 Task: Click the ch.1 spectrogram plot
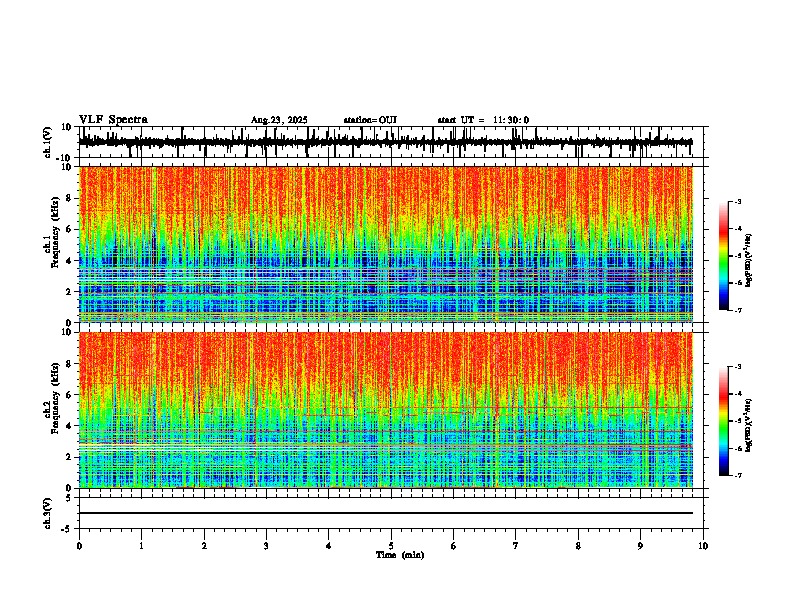click(386, 244)
